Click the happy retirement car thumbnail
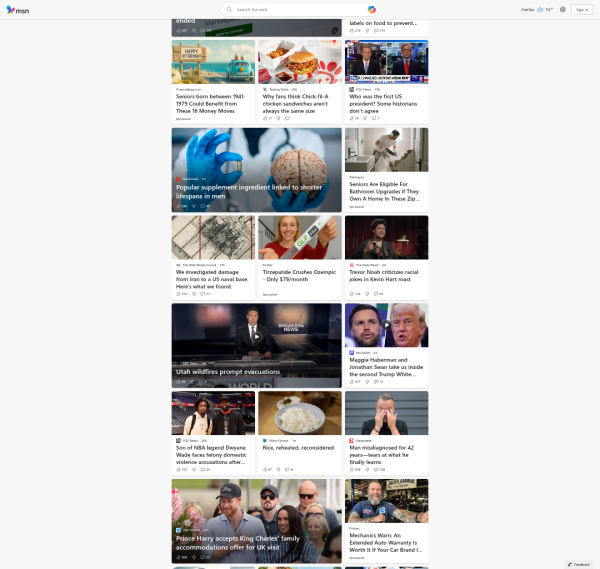This screenshot has width=600, height=569. (x=213, y=62)
